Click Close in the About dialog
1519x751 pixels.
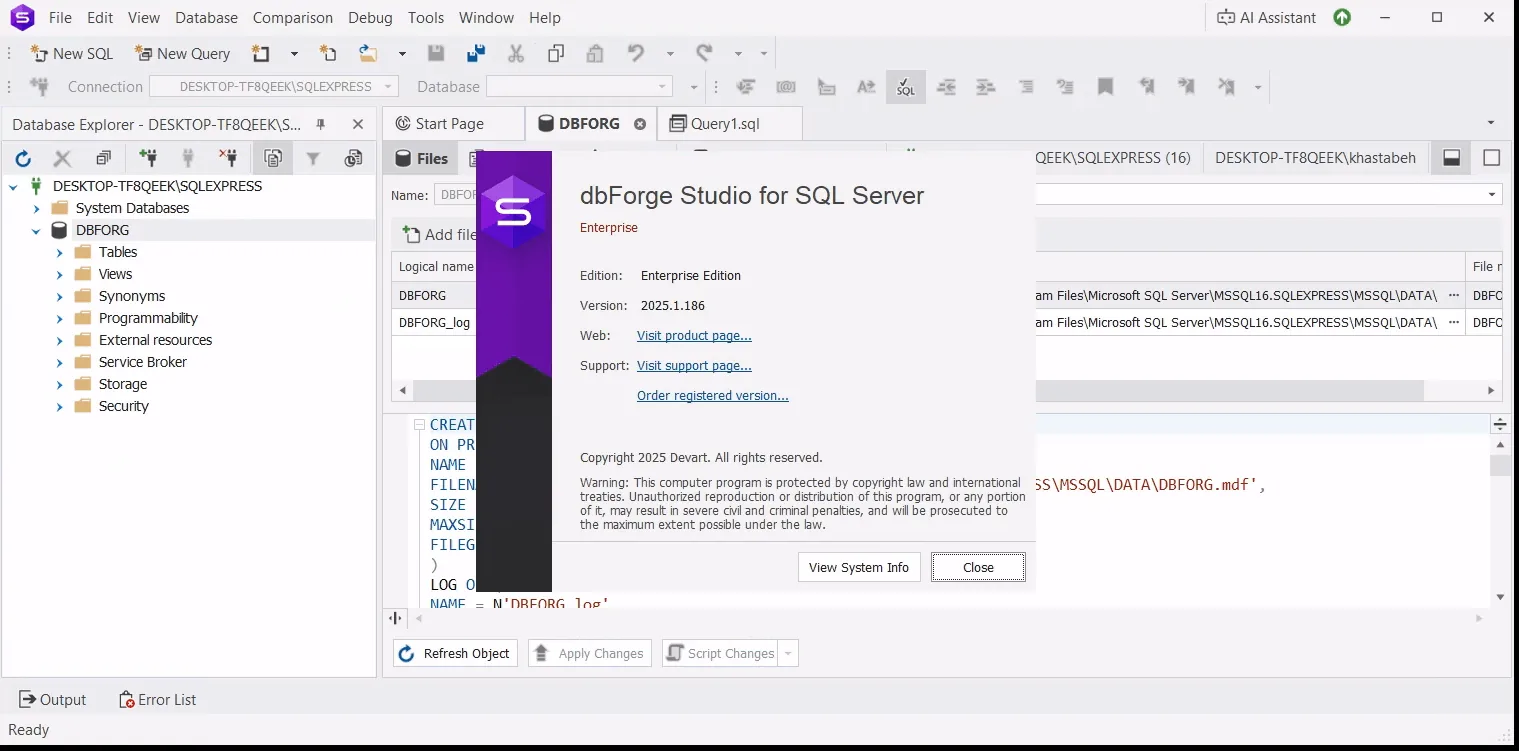(x=978, y=567)
